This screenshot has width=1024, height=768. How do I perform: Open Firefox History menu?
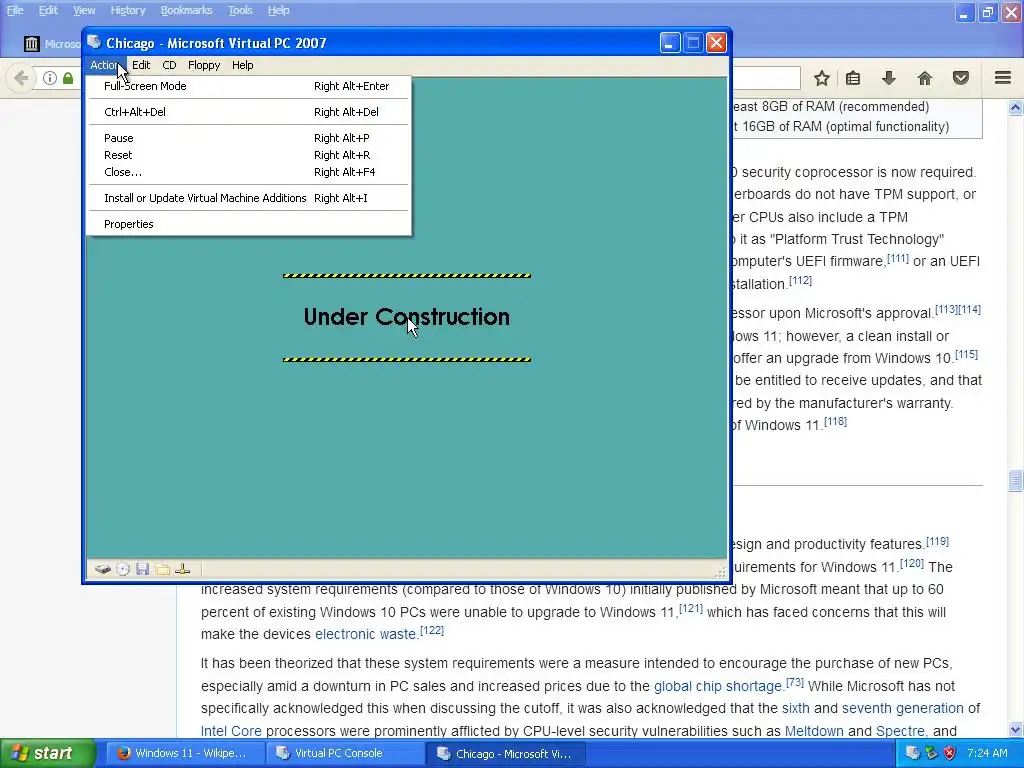click(127, 10)
